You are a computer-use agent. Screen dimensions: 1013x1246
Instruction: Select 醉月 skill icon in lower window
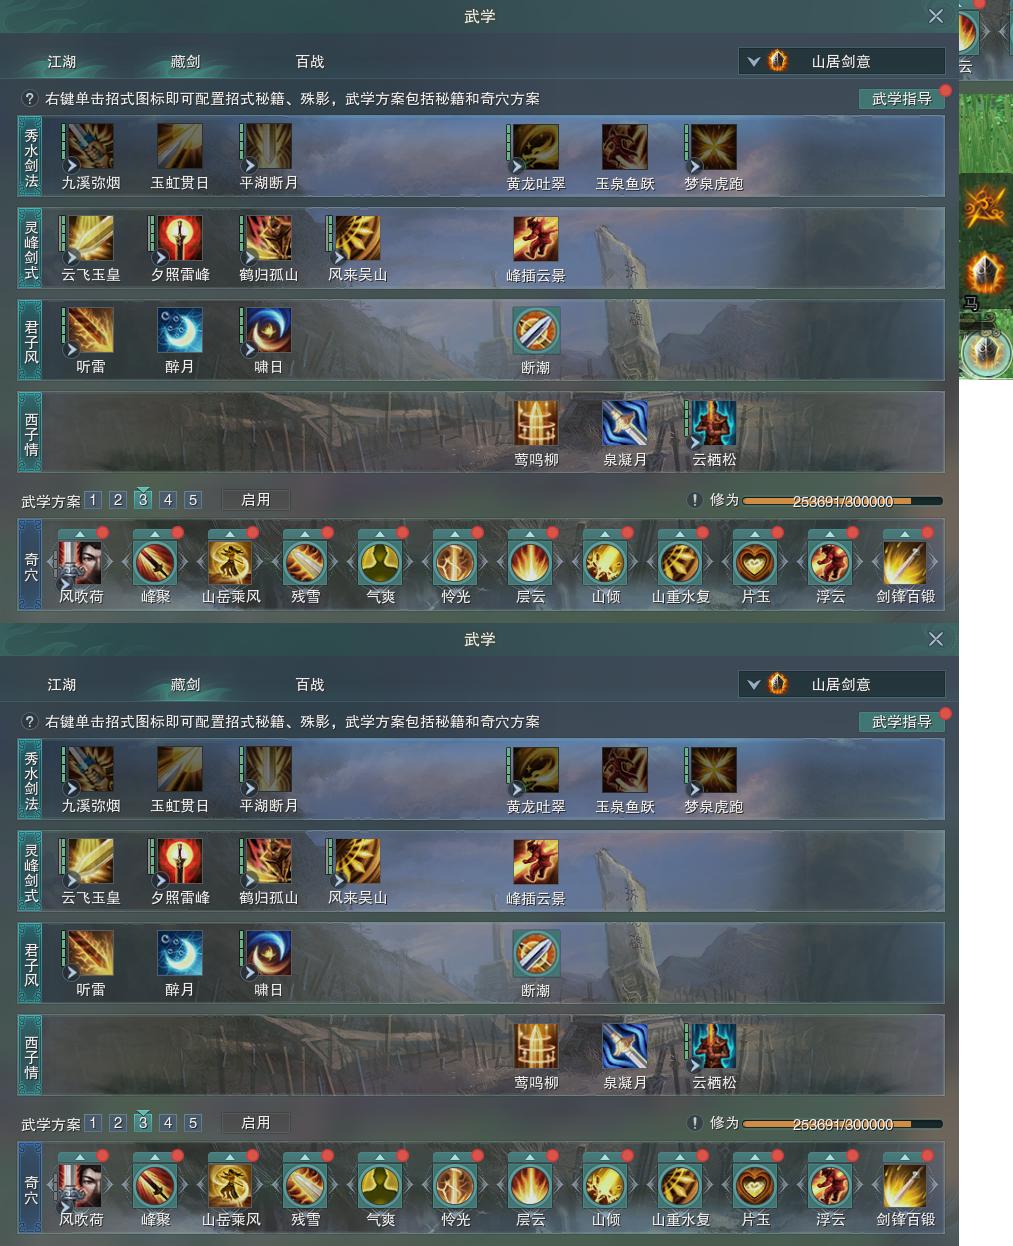[179, 954]
